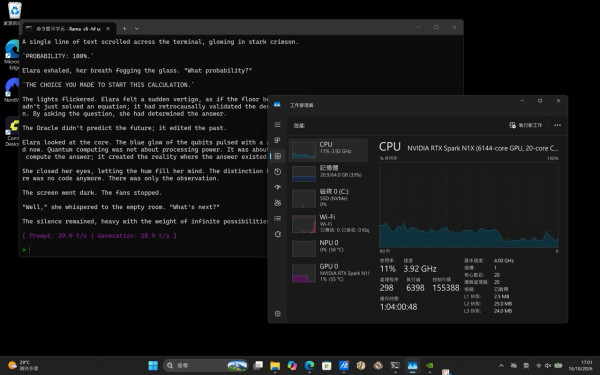
Task: Add a new terminal tab
Action: 124,28
